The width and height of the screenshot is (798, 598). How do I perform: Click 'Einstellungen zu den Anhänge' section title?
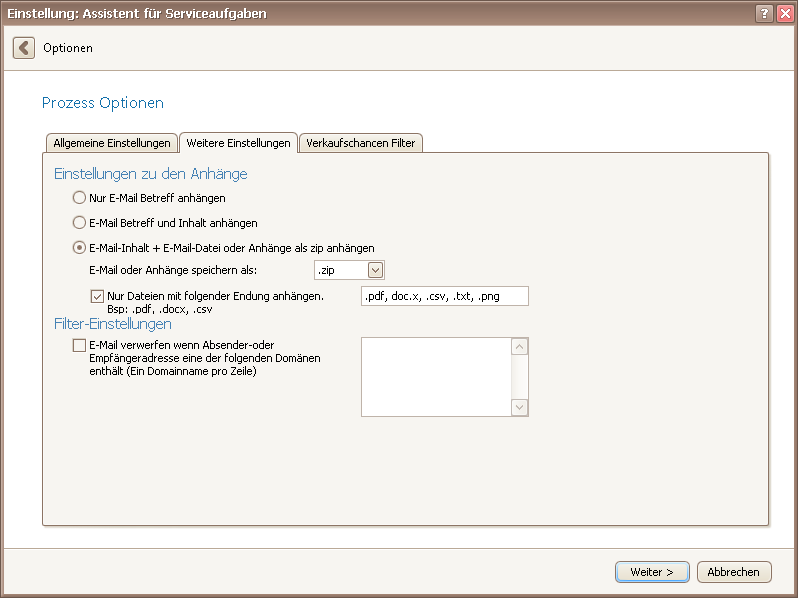pyautogui.click(x=151, y=174)
